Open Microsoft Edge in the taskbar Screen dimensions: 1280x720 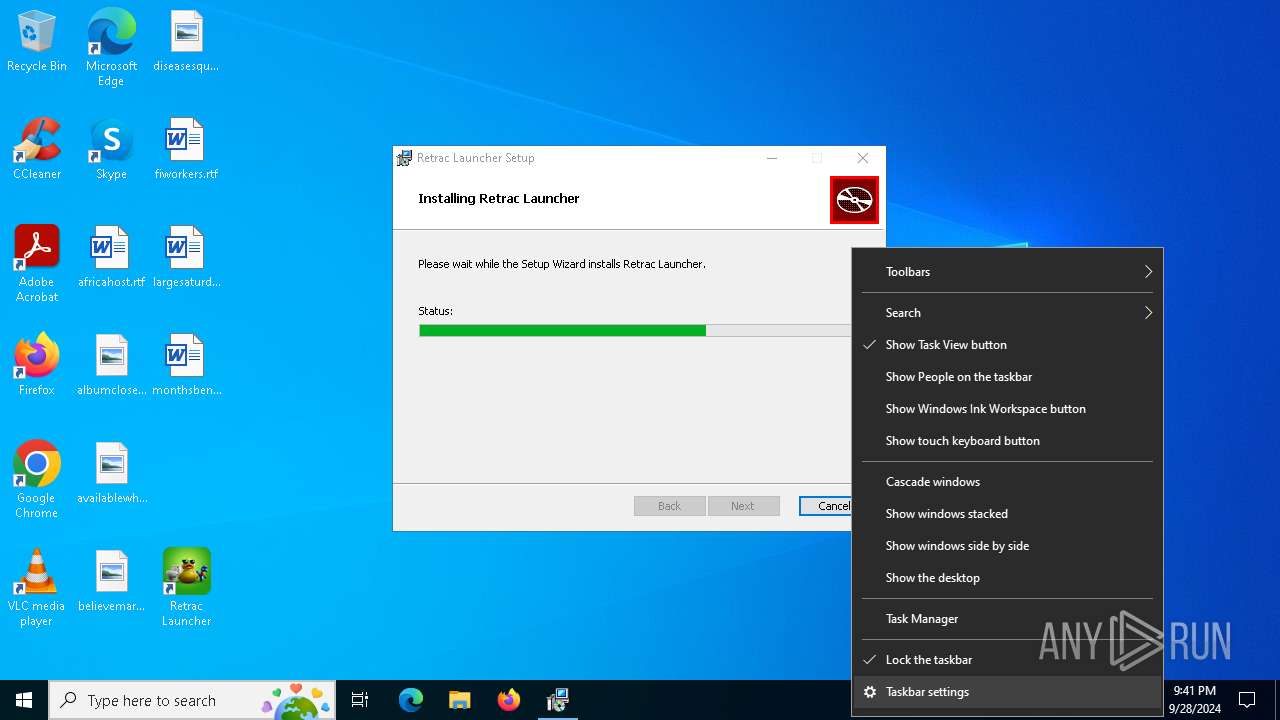[411, 700]
